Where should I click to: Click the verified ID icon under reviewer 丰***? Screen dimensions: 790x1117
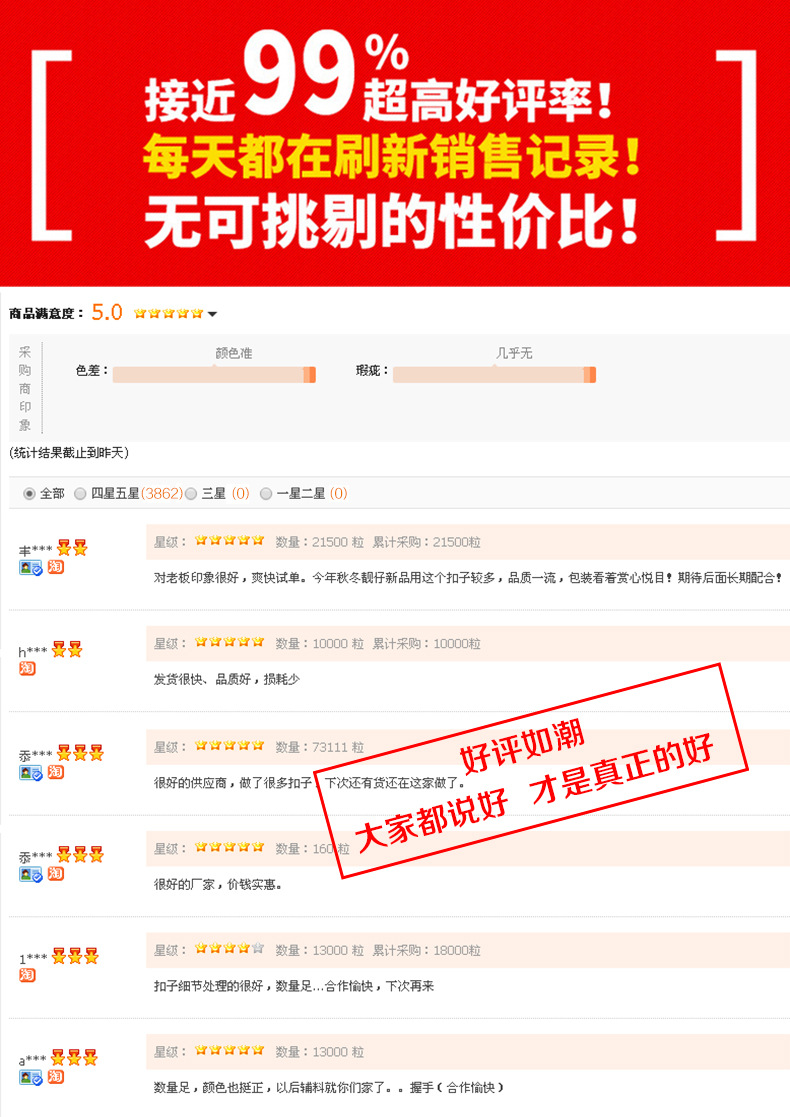(x=31, y=568)
